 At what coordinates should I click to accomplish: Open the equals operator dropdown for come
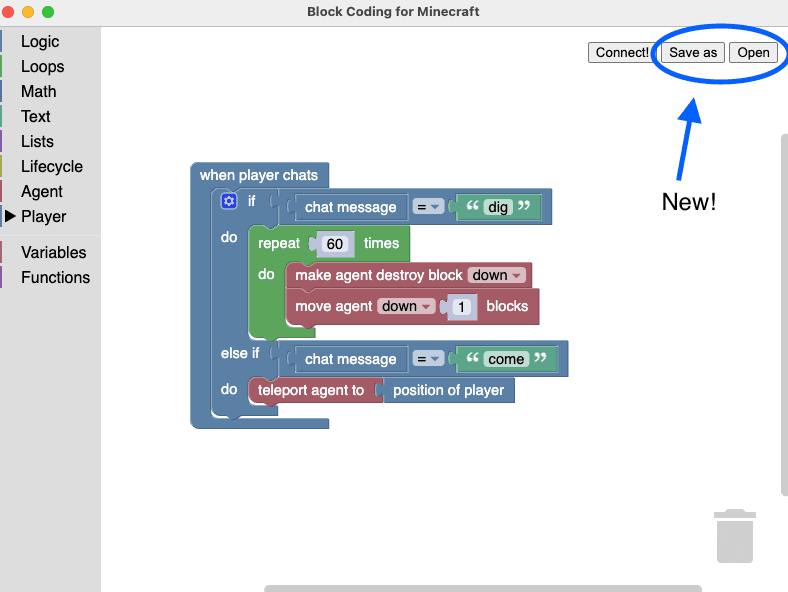tap(429, 359)
